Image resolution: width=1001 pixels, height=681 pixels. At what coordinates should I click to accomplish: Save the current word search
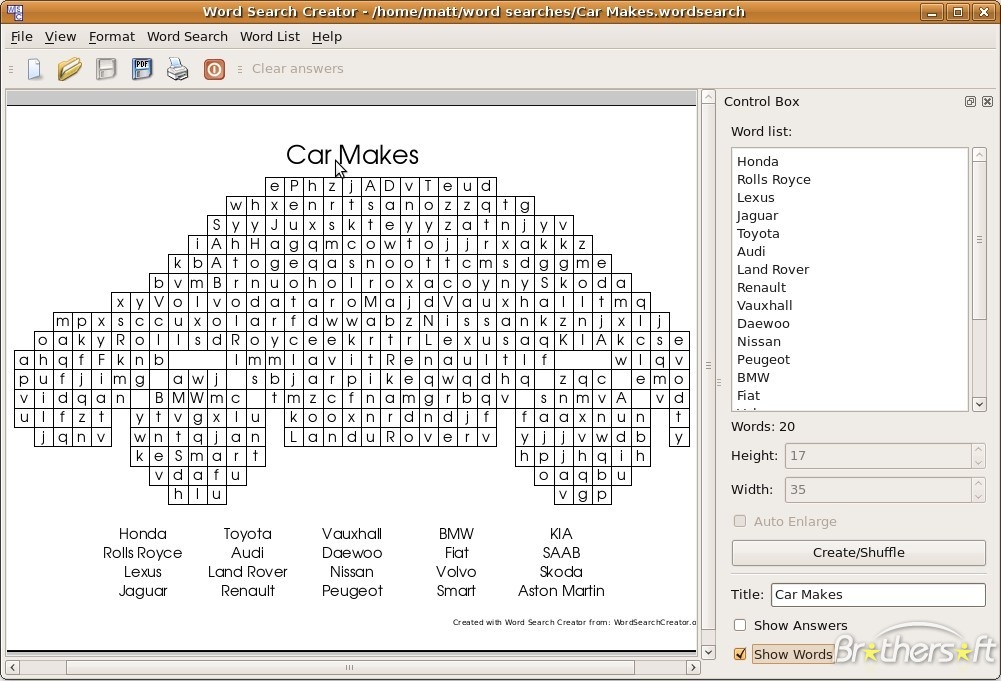point(106,68)
